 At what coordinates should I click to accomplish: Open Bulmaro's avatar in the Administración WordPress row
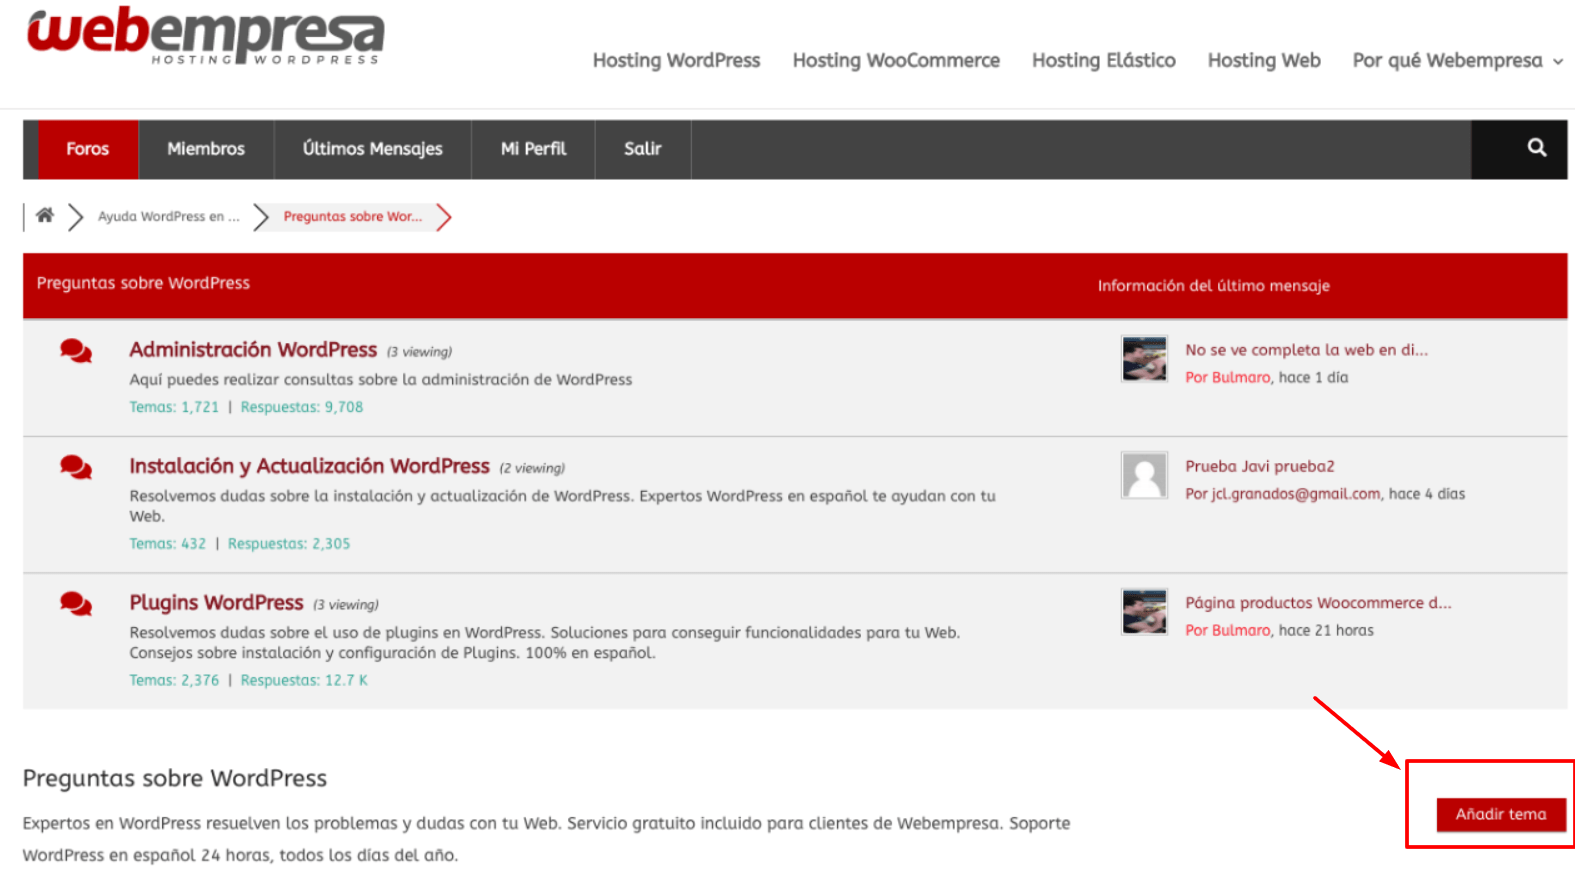(x=1144, y=359)
